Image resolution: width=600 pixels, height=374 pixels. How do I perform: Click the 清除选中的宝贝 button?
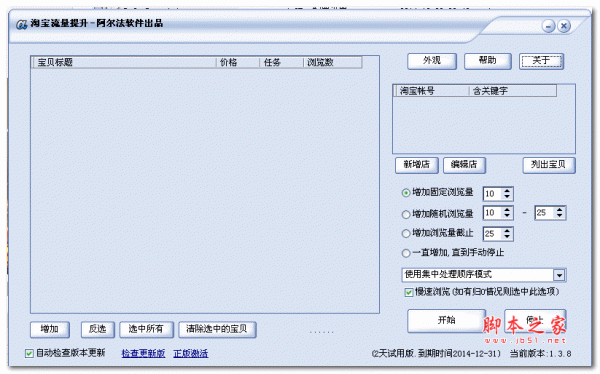[x=217, y=329]
